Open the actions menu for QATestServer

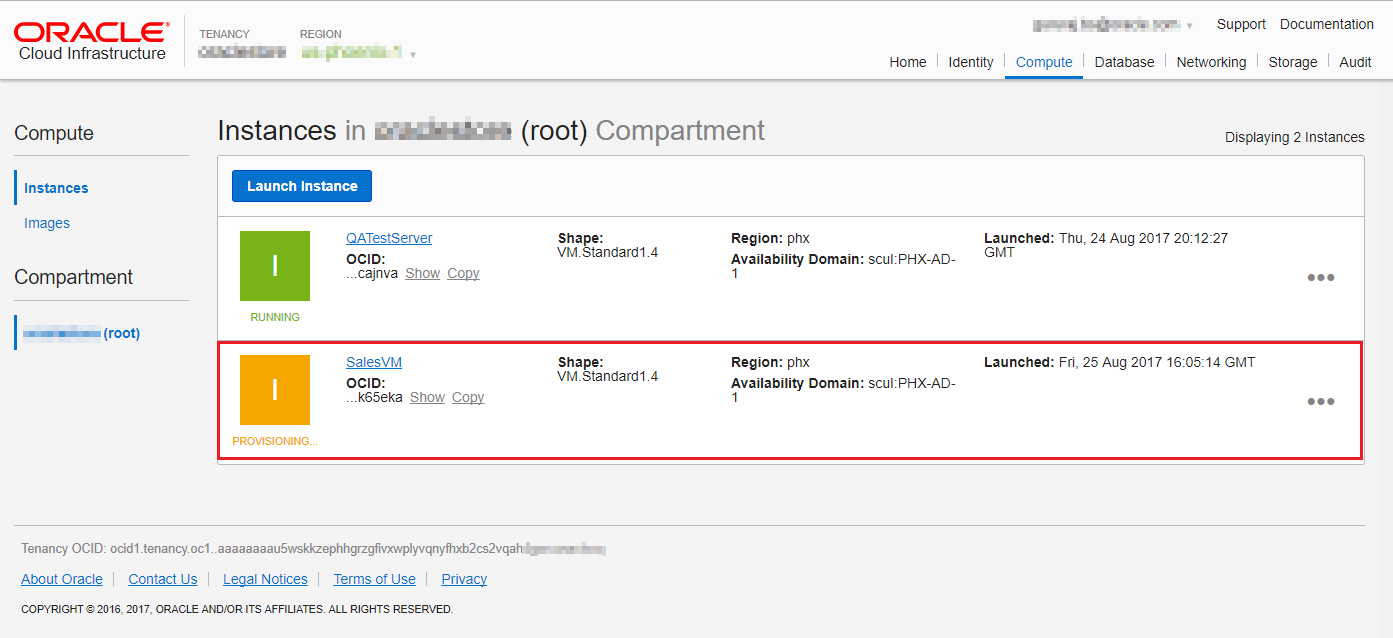click(x=1321, y=278)
